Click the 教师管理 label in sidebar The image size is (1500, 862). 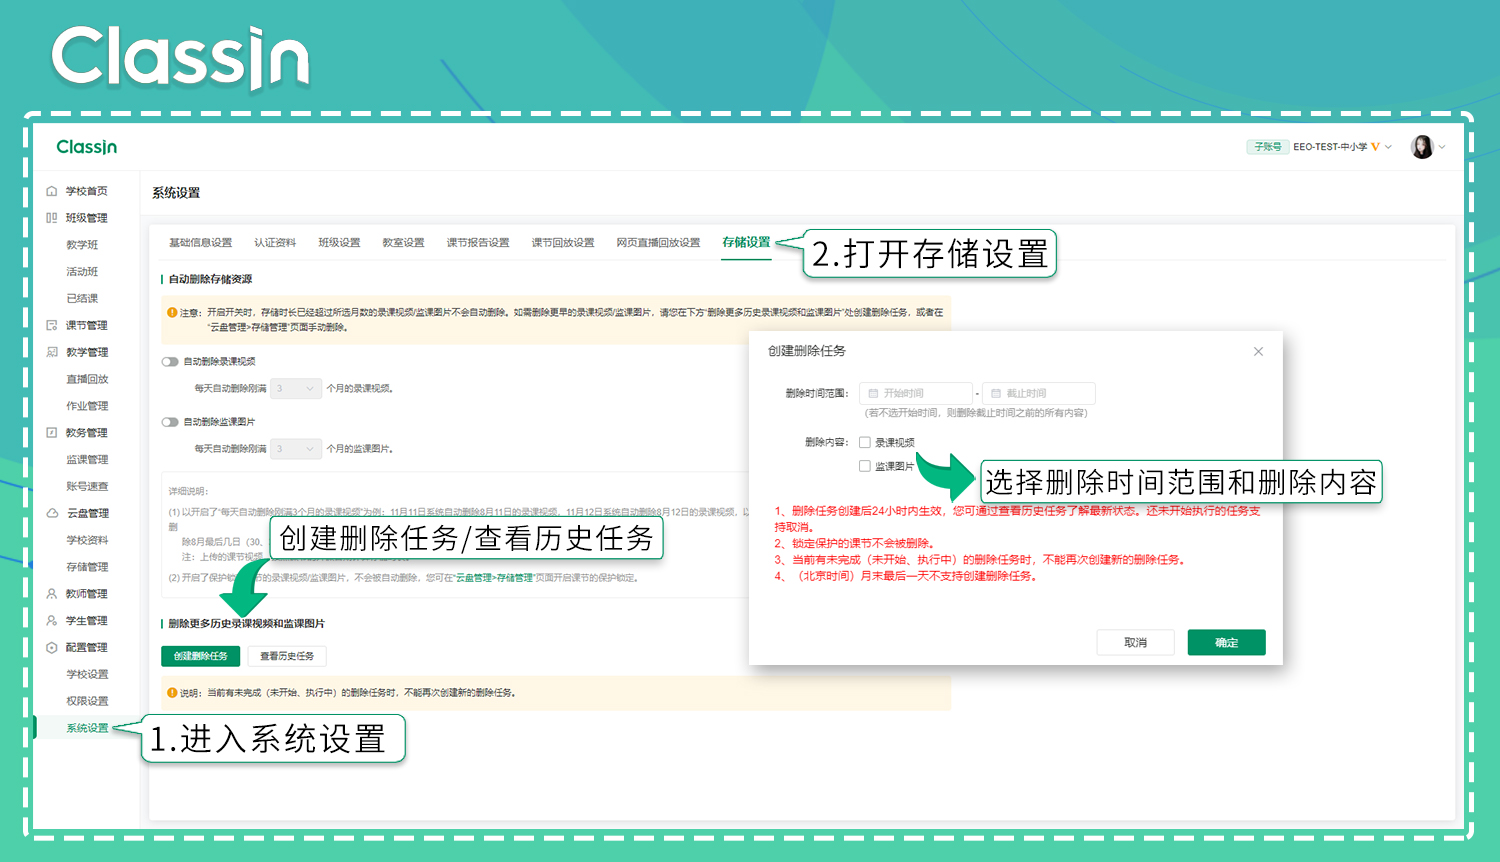[87, 594]
